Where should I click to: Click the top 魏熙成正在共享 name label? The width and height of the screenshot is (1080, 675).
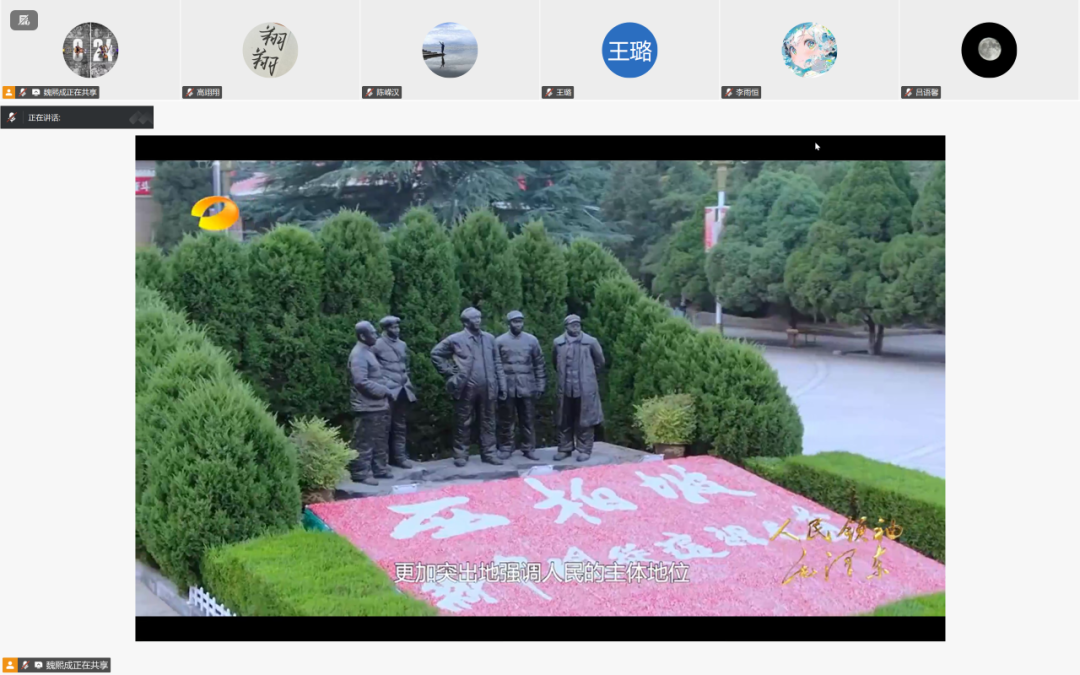(x=70, y=92)
